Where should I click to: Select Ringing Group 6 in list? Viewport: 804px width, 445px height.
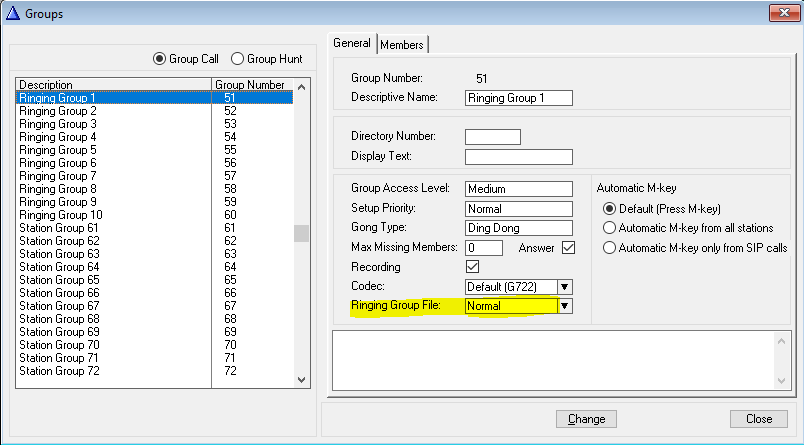[x=155, y=163]
